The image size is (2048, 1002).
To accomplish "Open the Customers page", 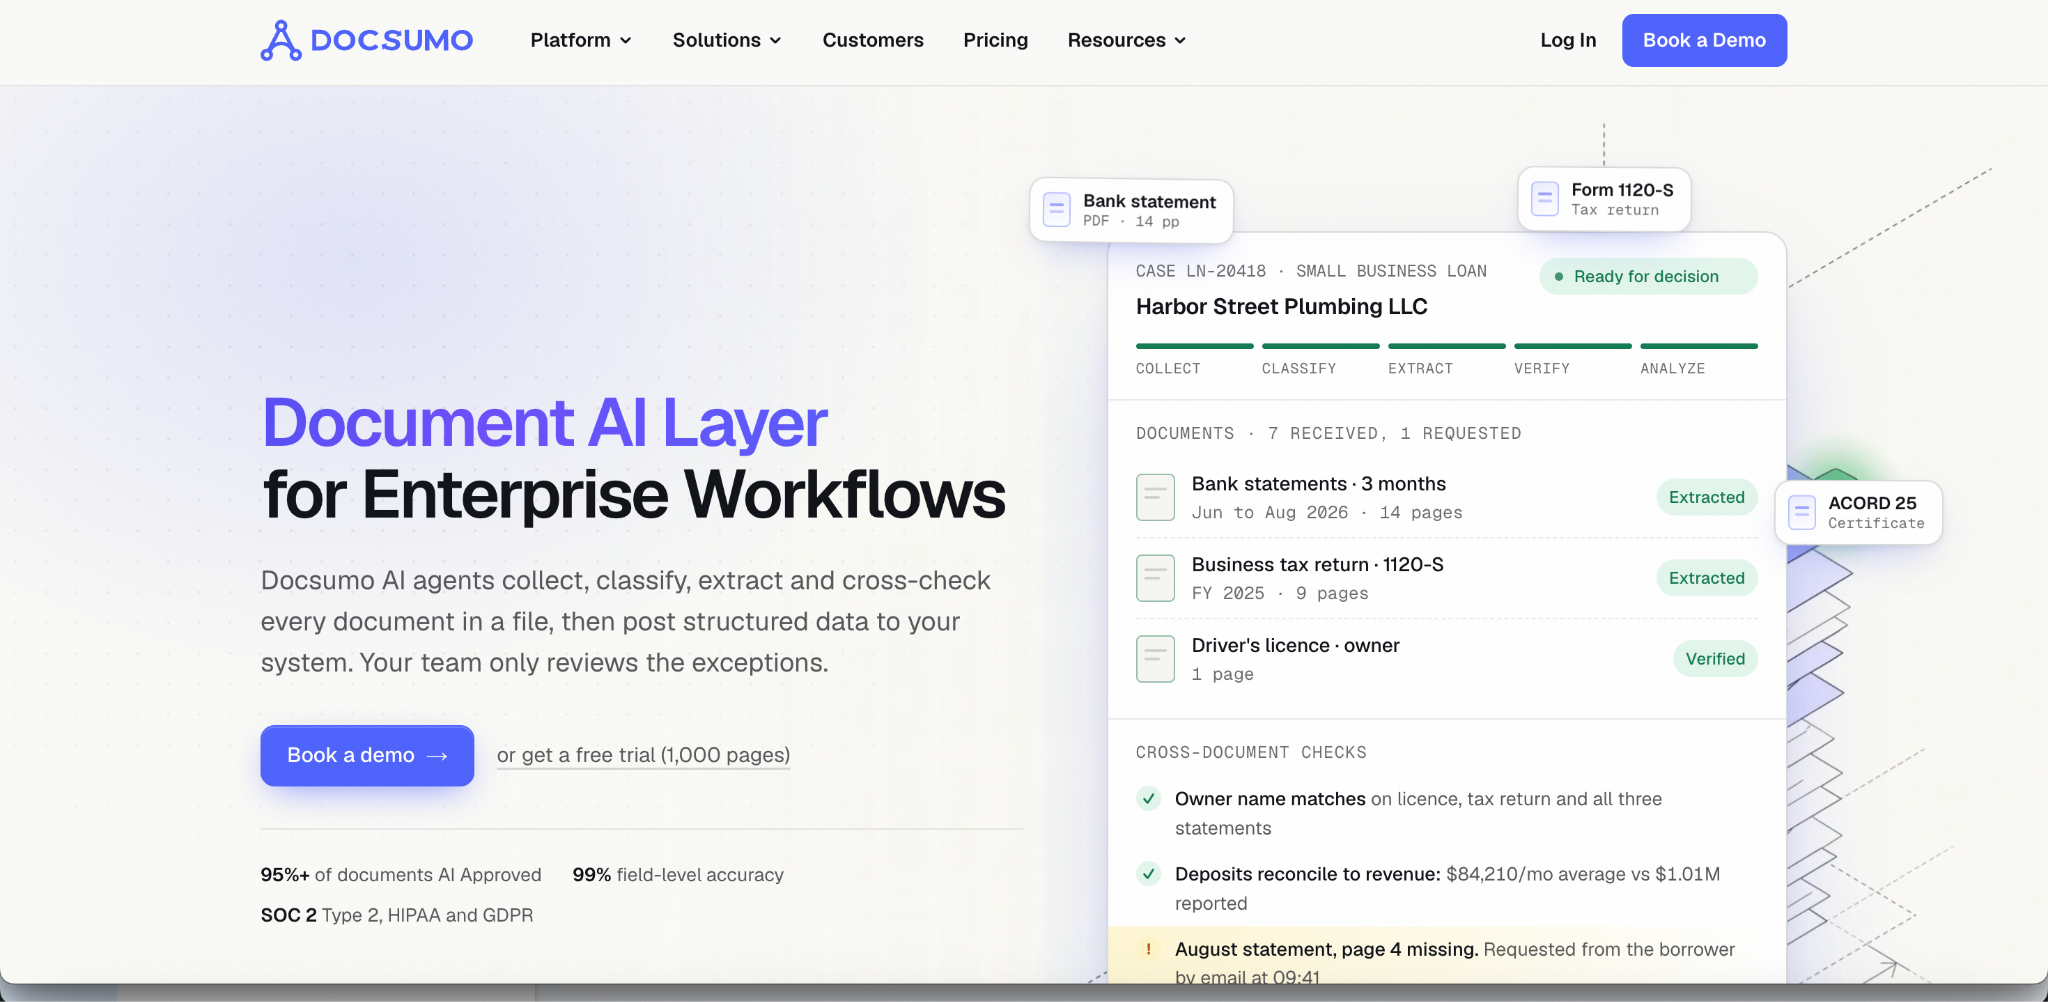I will coord(873,40).
